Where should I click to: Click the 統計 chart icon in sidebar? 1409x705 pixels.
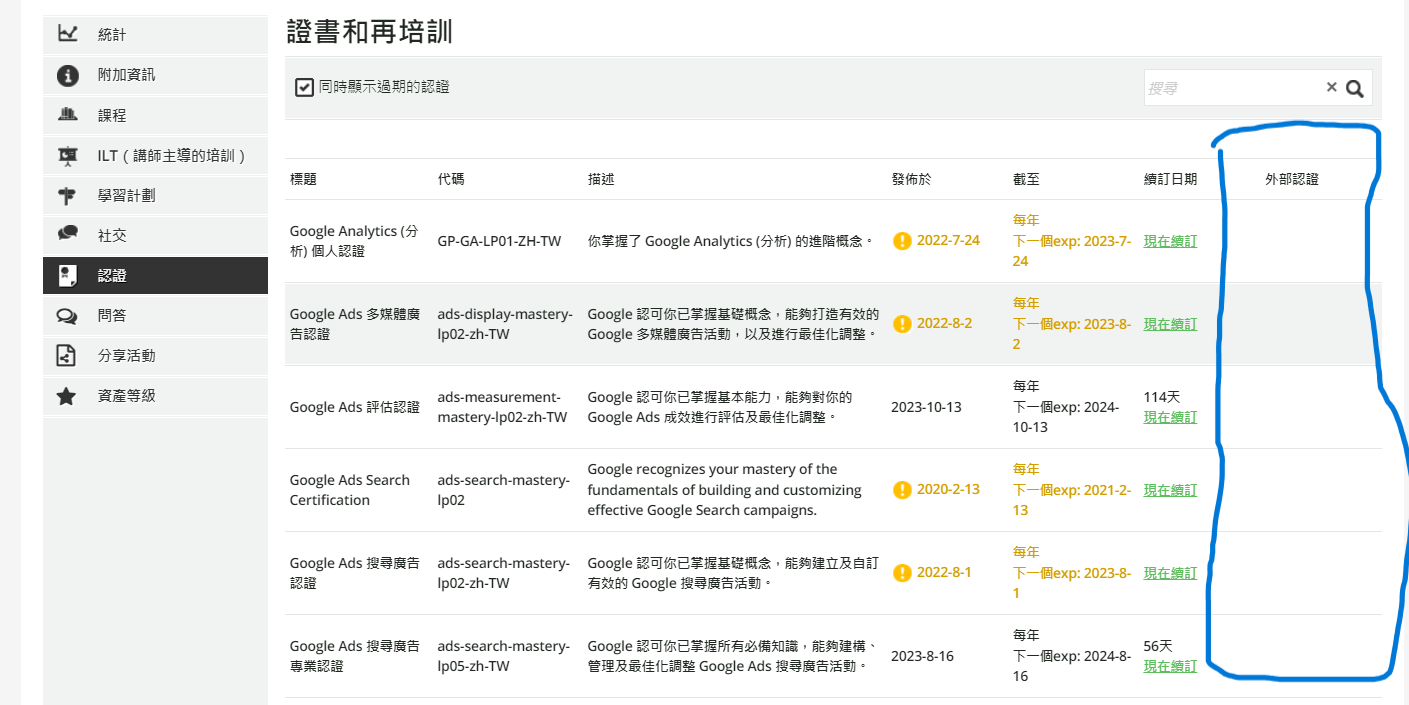(68, 34)
